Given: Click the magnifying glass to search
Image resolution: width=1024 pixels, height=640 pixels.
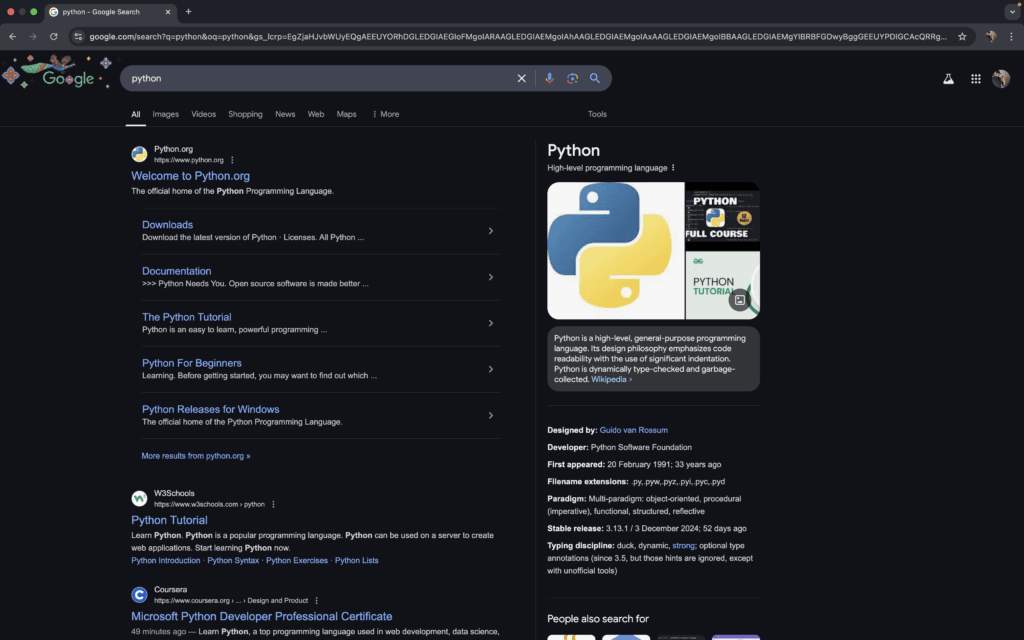Looking at the screenshot, I should (x=595, y=78).
